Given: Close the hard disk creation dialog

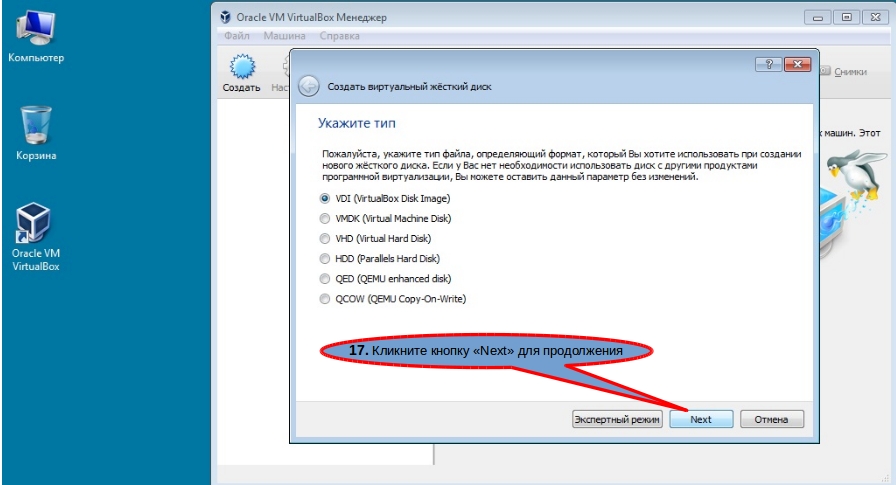Looking at the screenshot, I should pos(798,64).
